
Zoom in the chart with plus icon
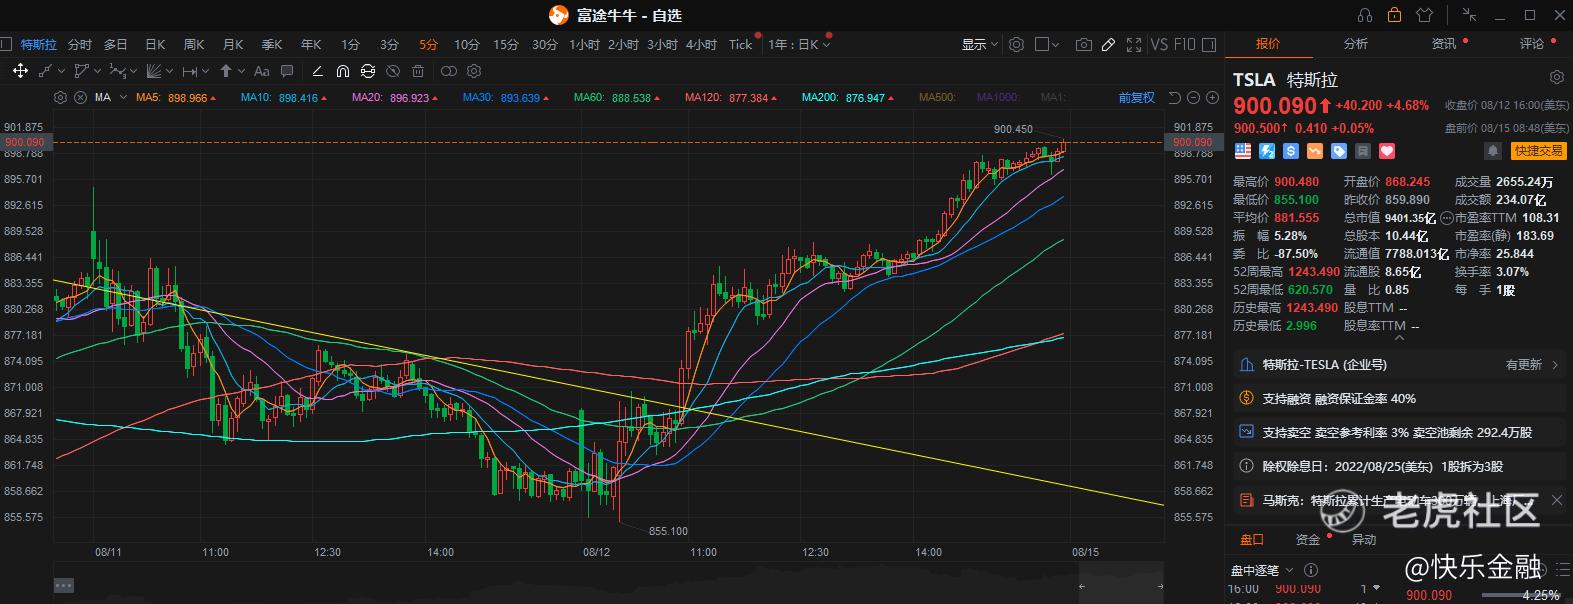(1213, 97)
